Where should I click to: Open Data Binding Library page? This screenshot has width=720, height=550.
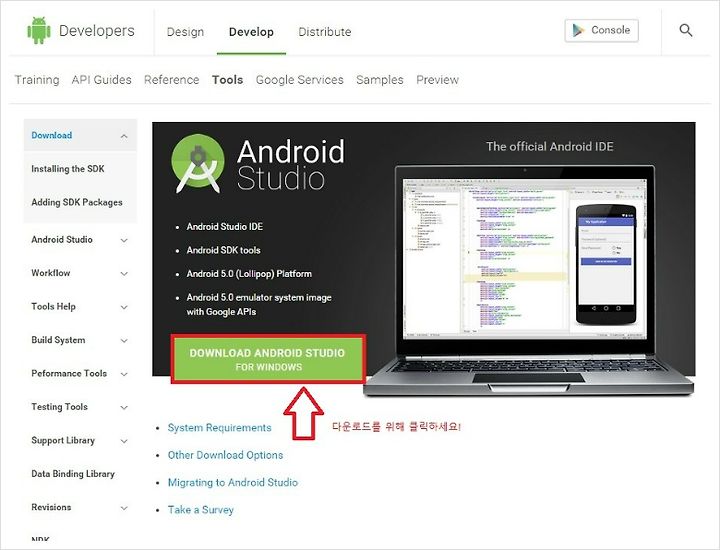[73, 474]
